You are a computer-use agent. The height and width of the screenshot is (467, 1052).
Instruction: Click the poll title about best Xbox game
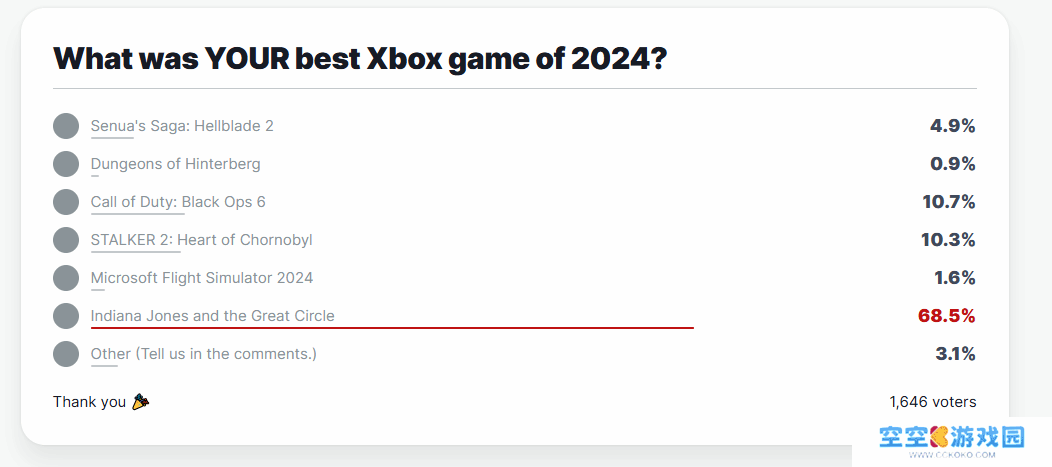[360, 59]
